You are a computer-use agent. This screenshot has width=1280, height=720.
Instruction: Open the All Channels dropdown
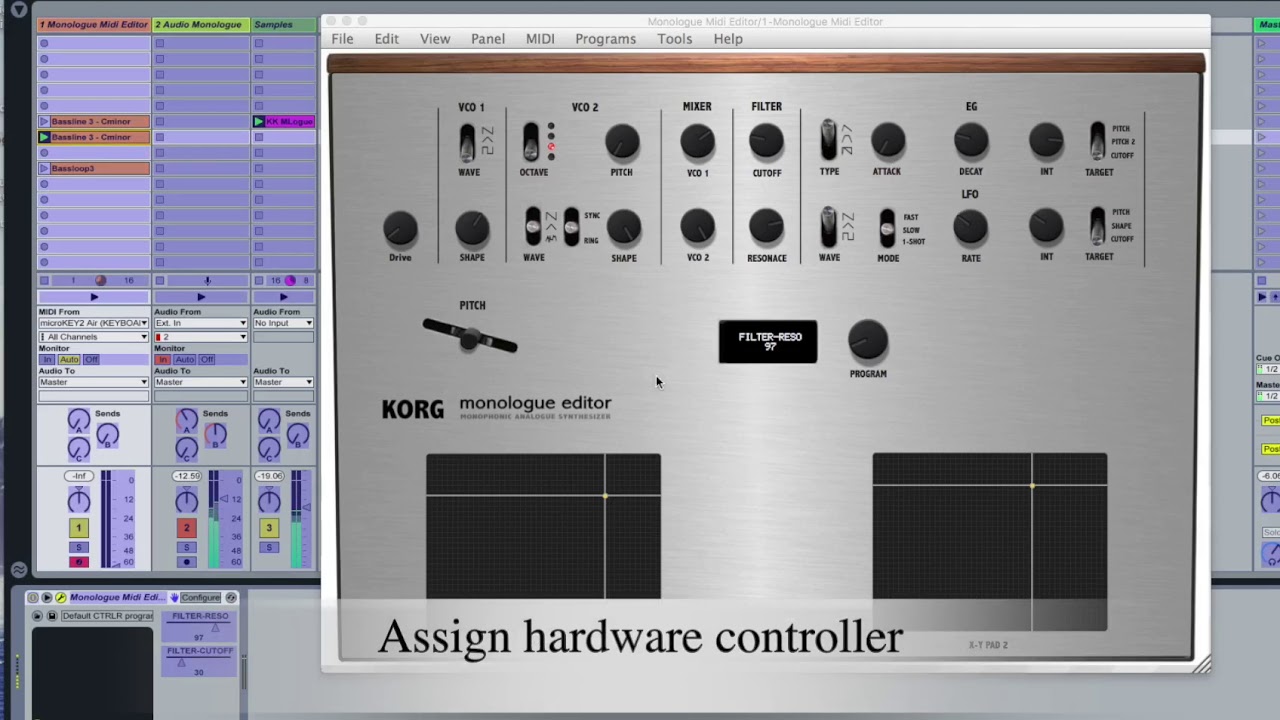point(94,337)
